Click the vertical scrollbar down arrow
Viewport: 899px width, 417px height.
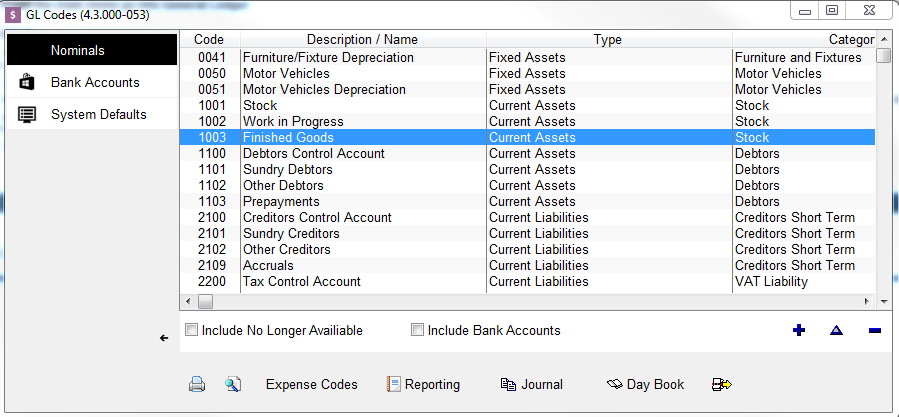point(883,301)
